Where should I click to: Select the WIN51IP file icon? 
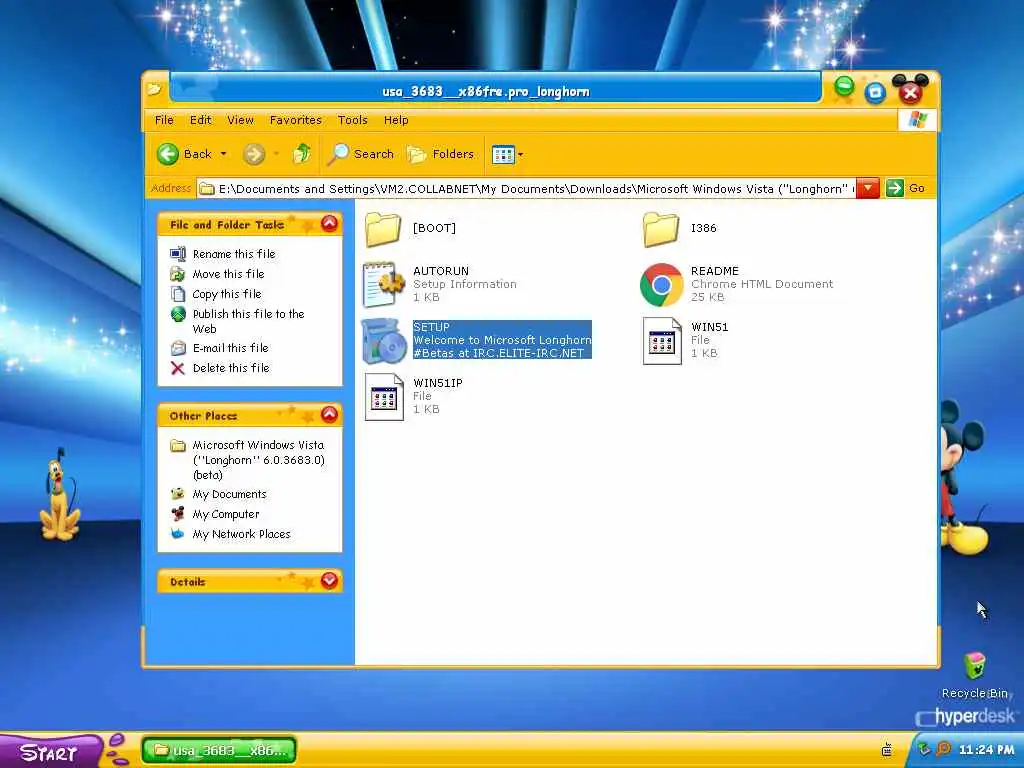[x=384, y=396]
